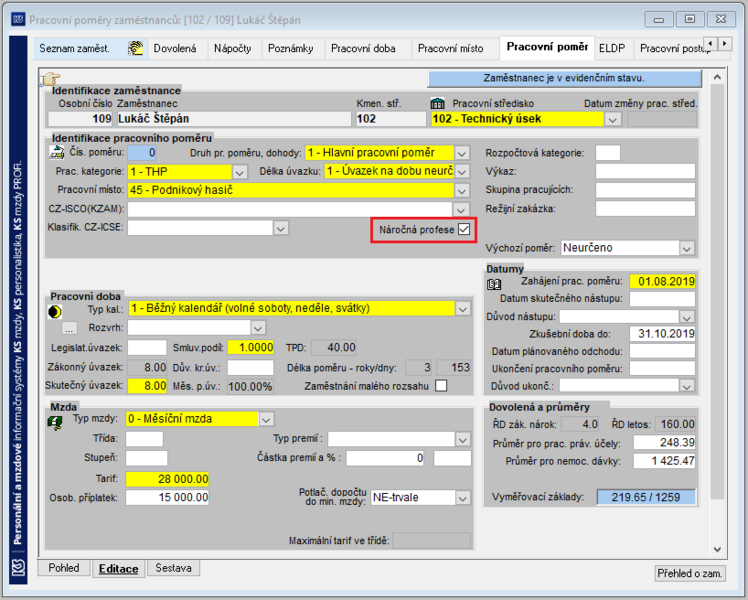Click the Skutečný úvazek field
The height and width of the screenshot is (600, 748).
[x=147, y=385]
